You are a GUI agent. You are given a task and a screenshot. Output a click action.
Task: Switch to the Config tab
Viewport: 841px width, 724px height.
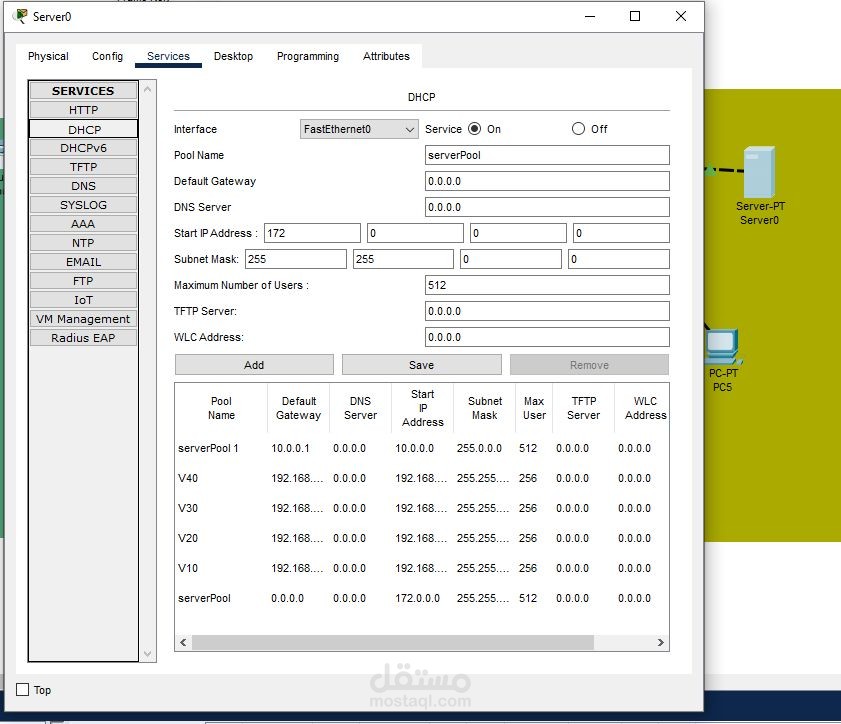(x=107, y=56)
